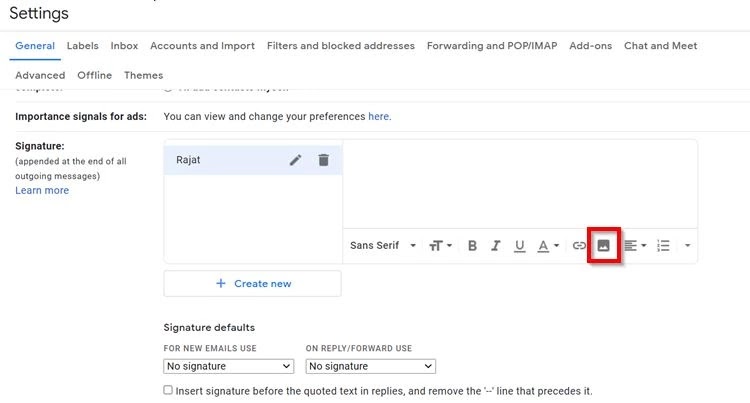Click the insert image icon
This screenshot has height=403, width=750.
tap(604, 246)
